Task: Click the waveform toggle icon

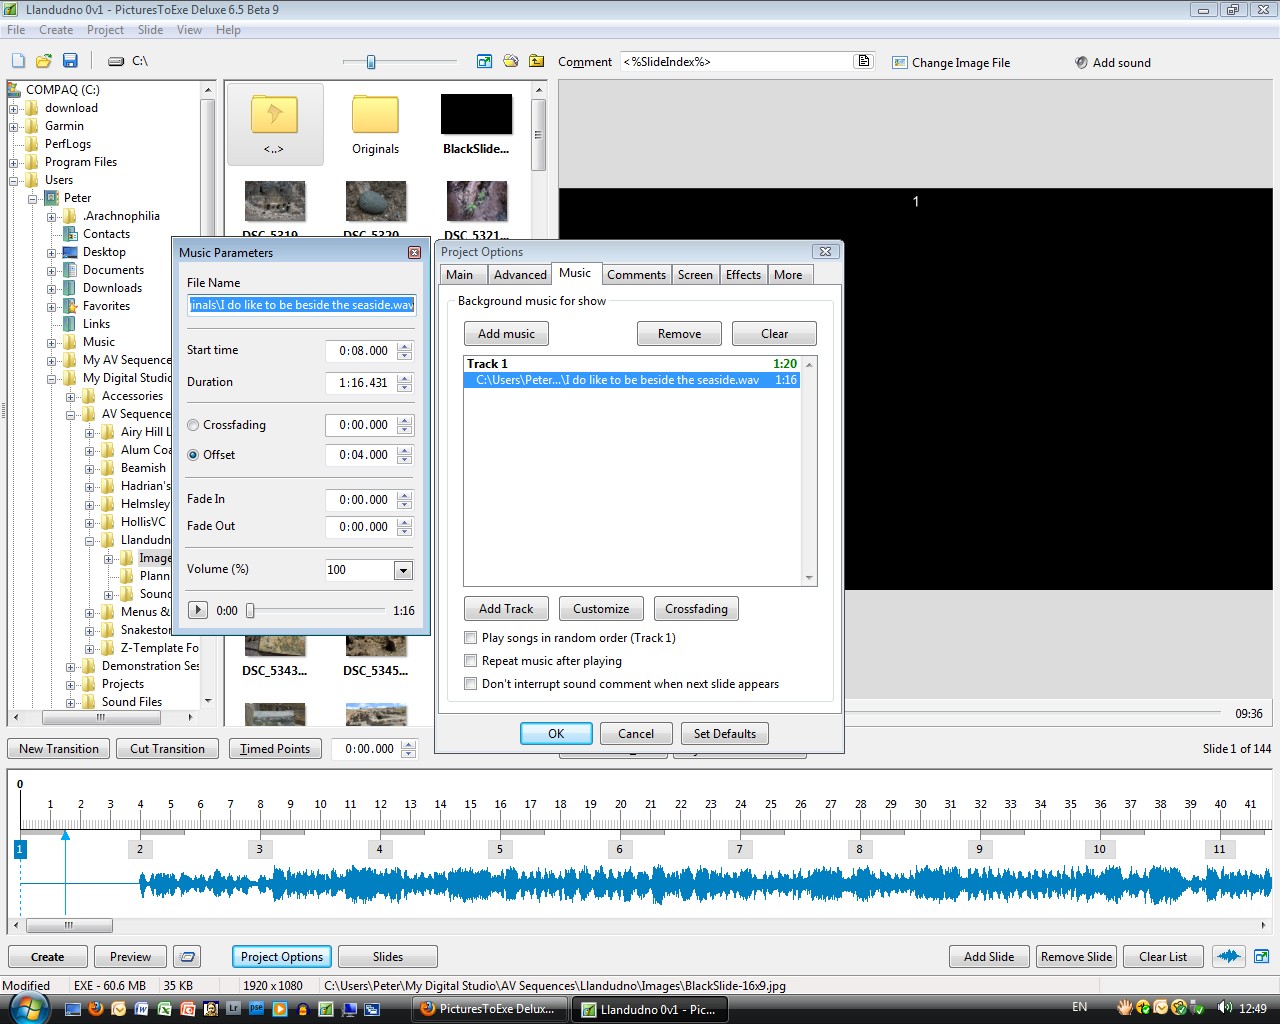Action: (1229, 957)
